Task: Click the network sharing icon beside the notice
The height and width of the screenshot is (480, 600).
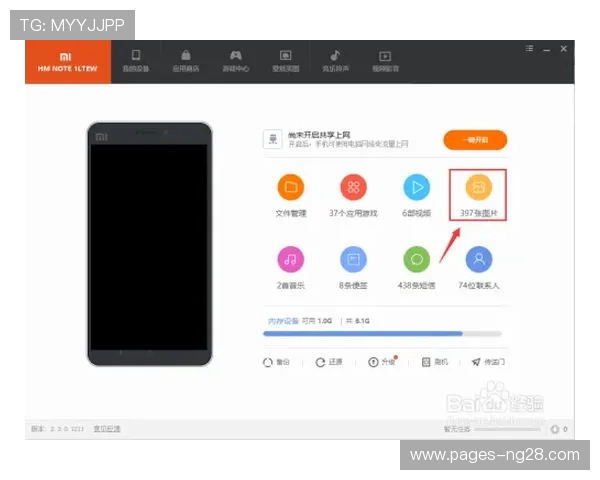Action: (273, 139)
